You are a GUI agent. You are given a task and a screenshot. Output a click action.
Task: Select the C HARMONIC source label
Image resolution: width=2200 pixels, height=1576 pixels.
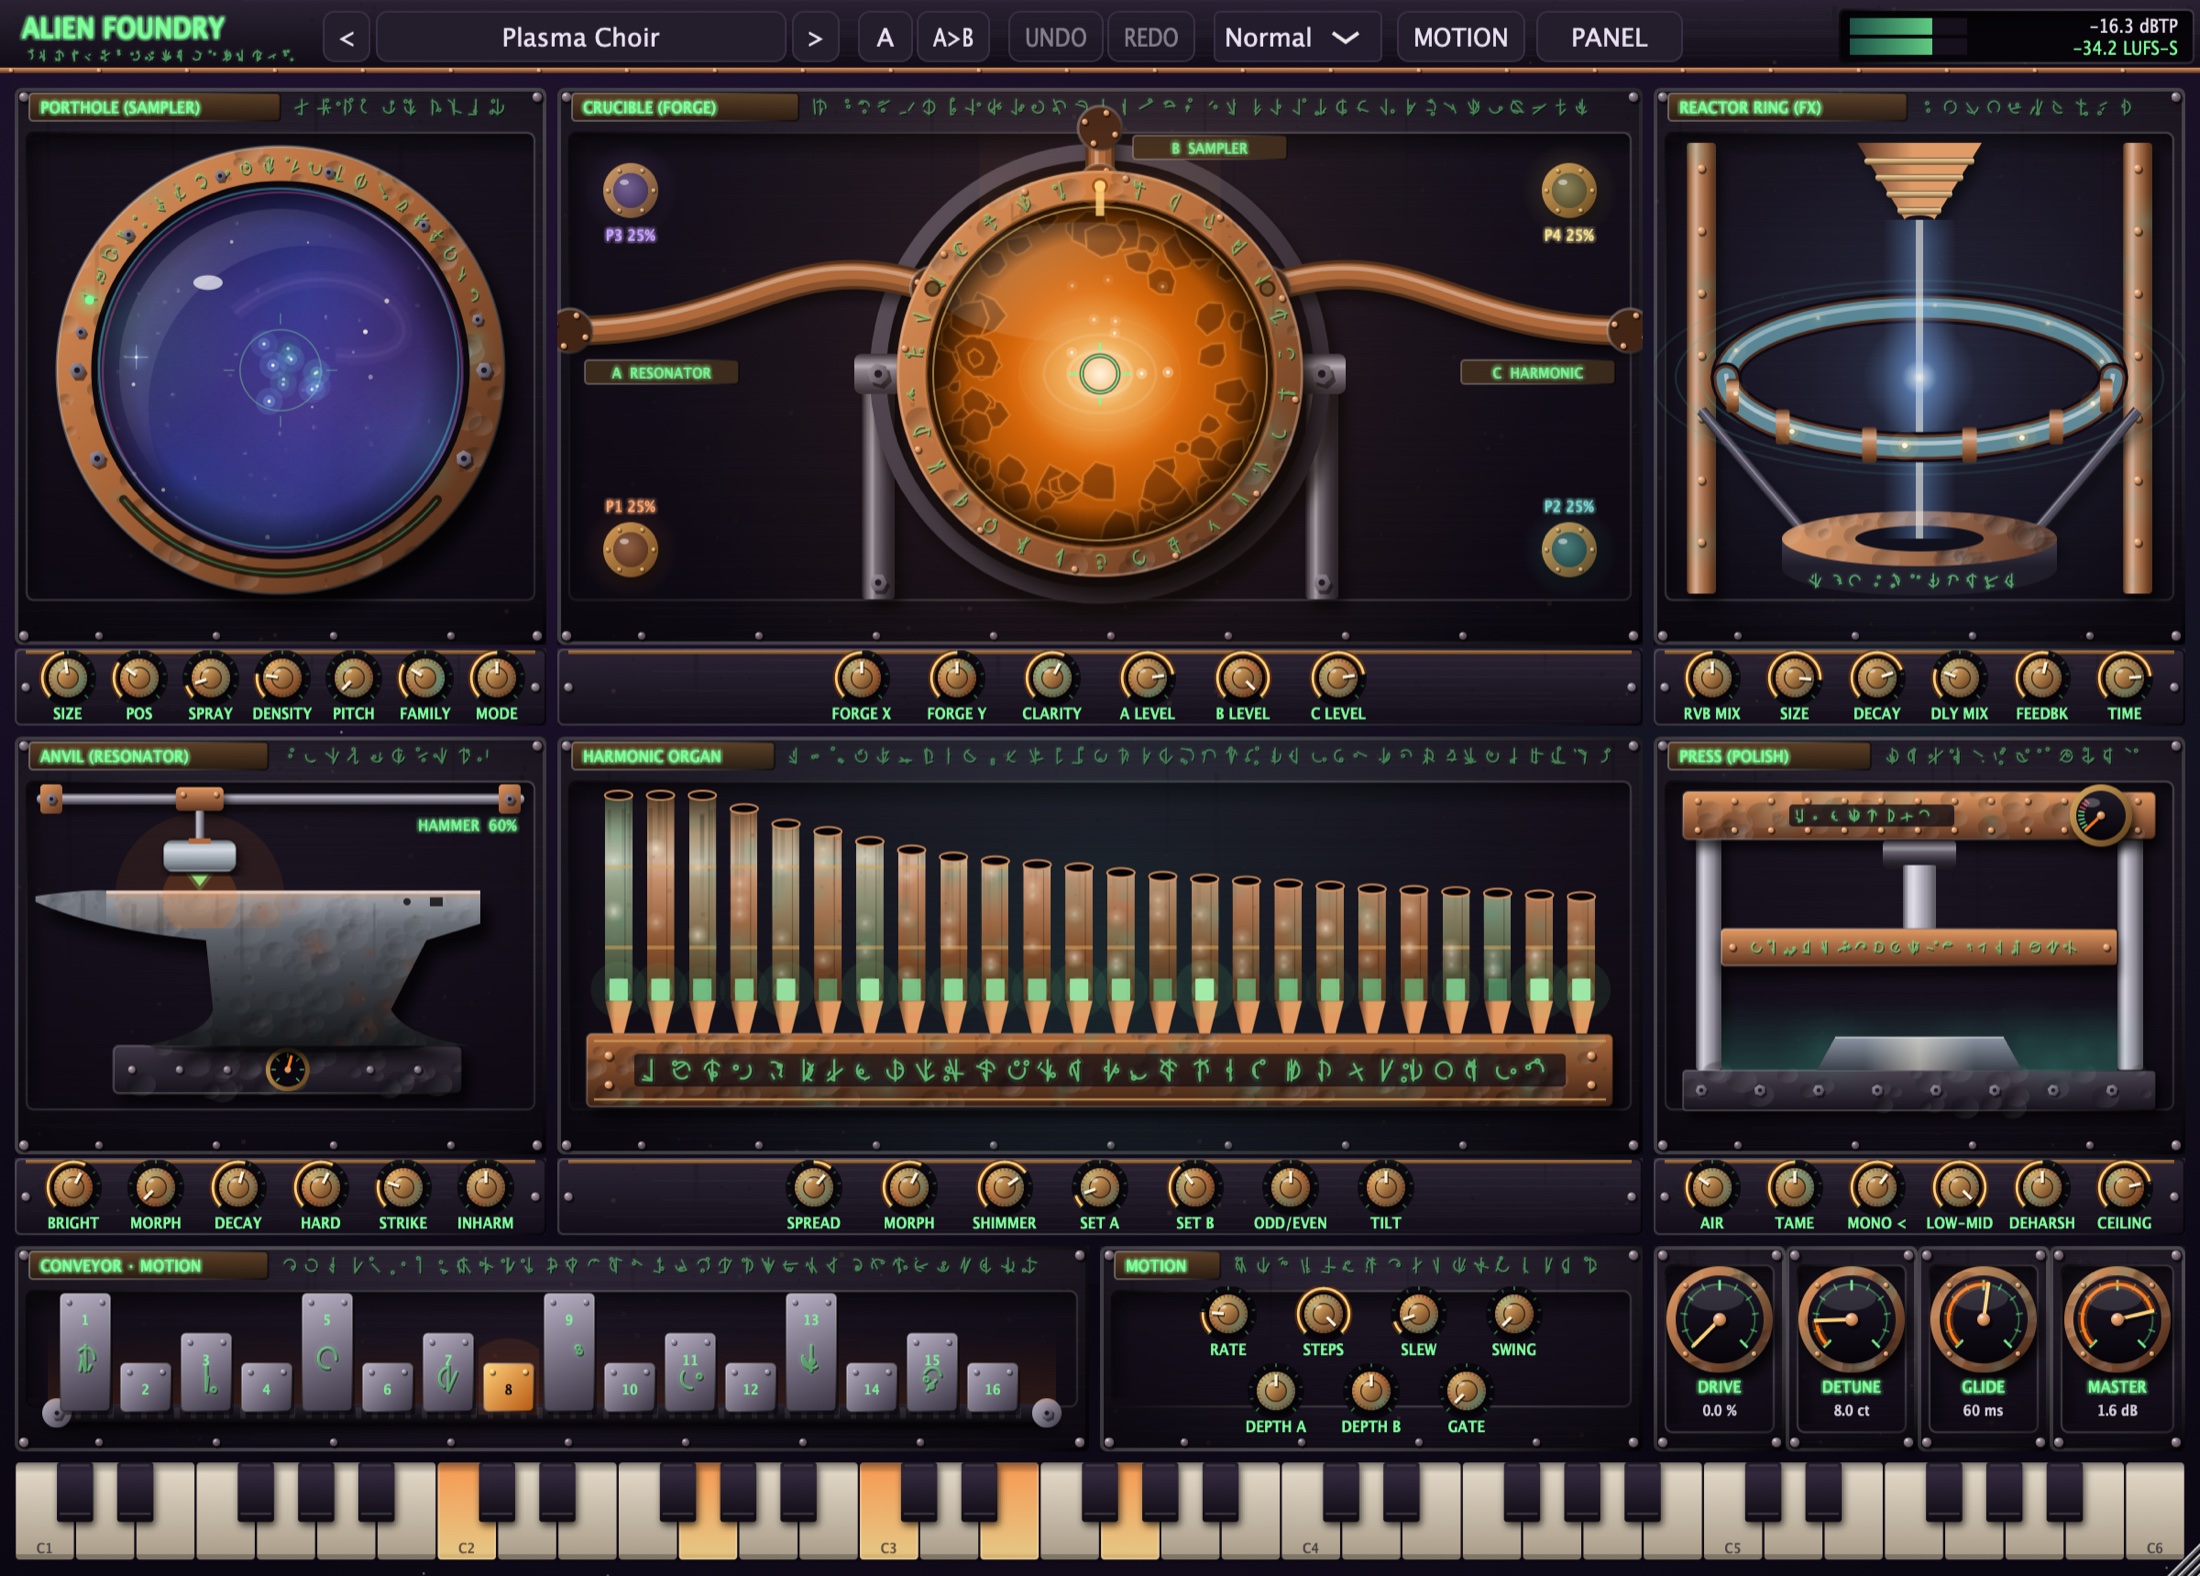click(x=1537, y=373)
